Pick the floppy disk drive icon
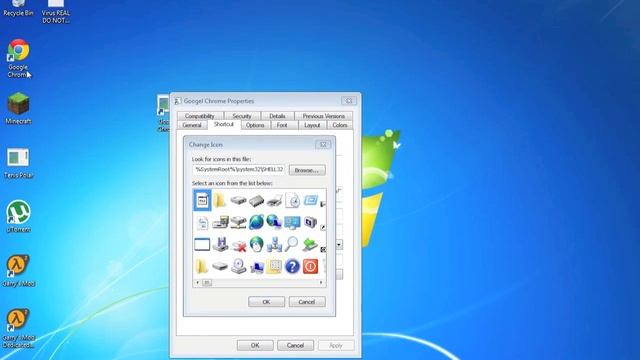 click(x=220, y=244)
